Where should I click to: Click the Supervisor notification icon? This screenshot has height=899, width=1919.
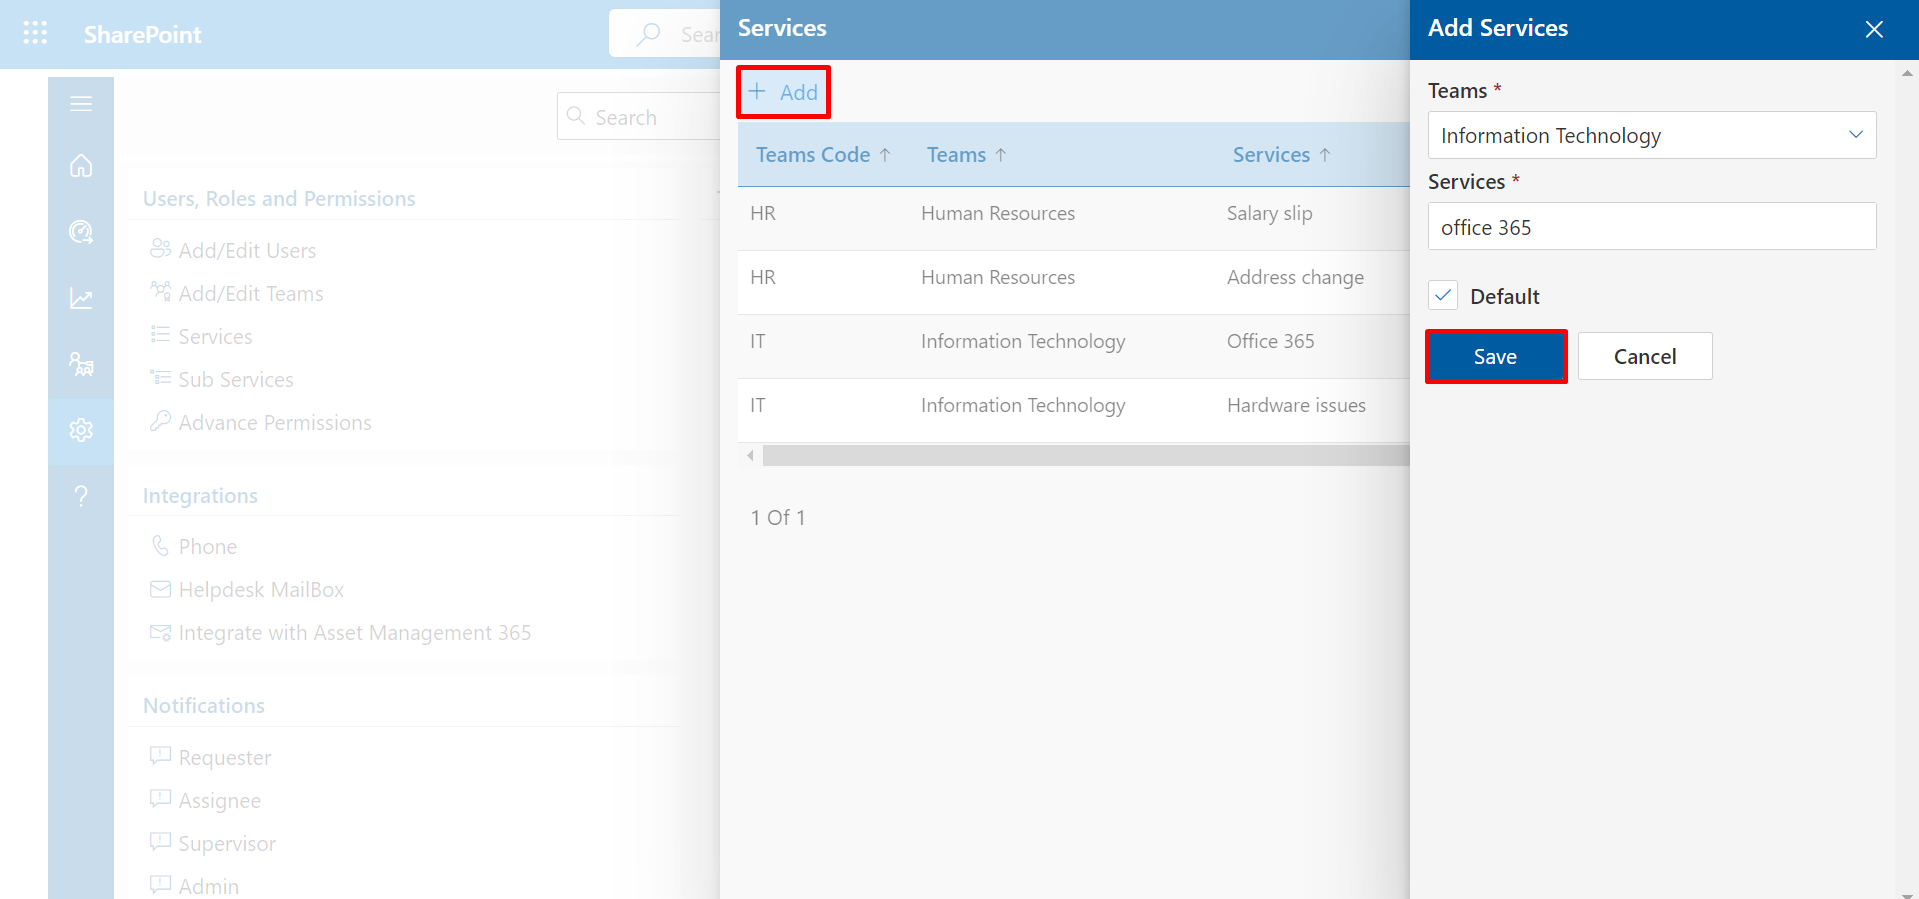160,842
